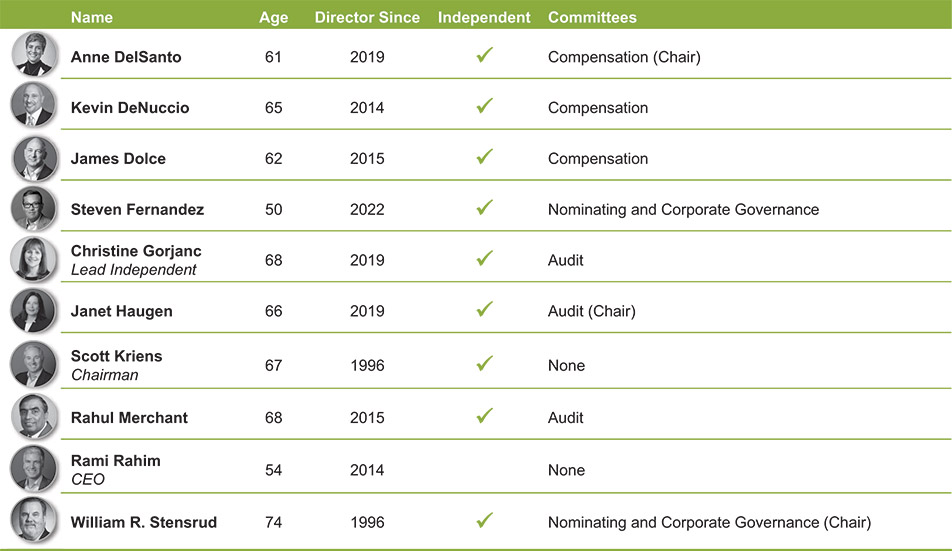The height and width of the screenshot is (551, 952).
Task: Click Rami Rahim's CEO headshot
Action: click(34, 469)
